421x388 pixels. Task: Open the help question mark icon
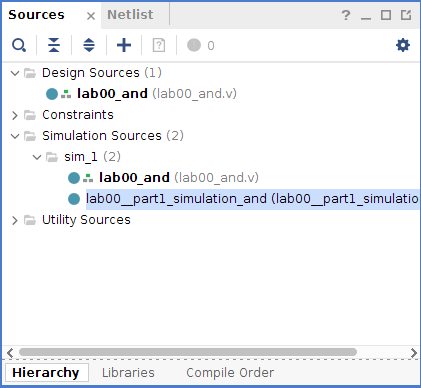[x=346, y=15]
